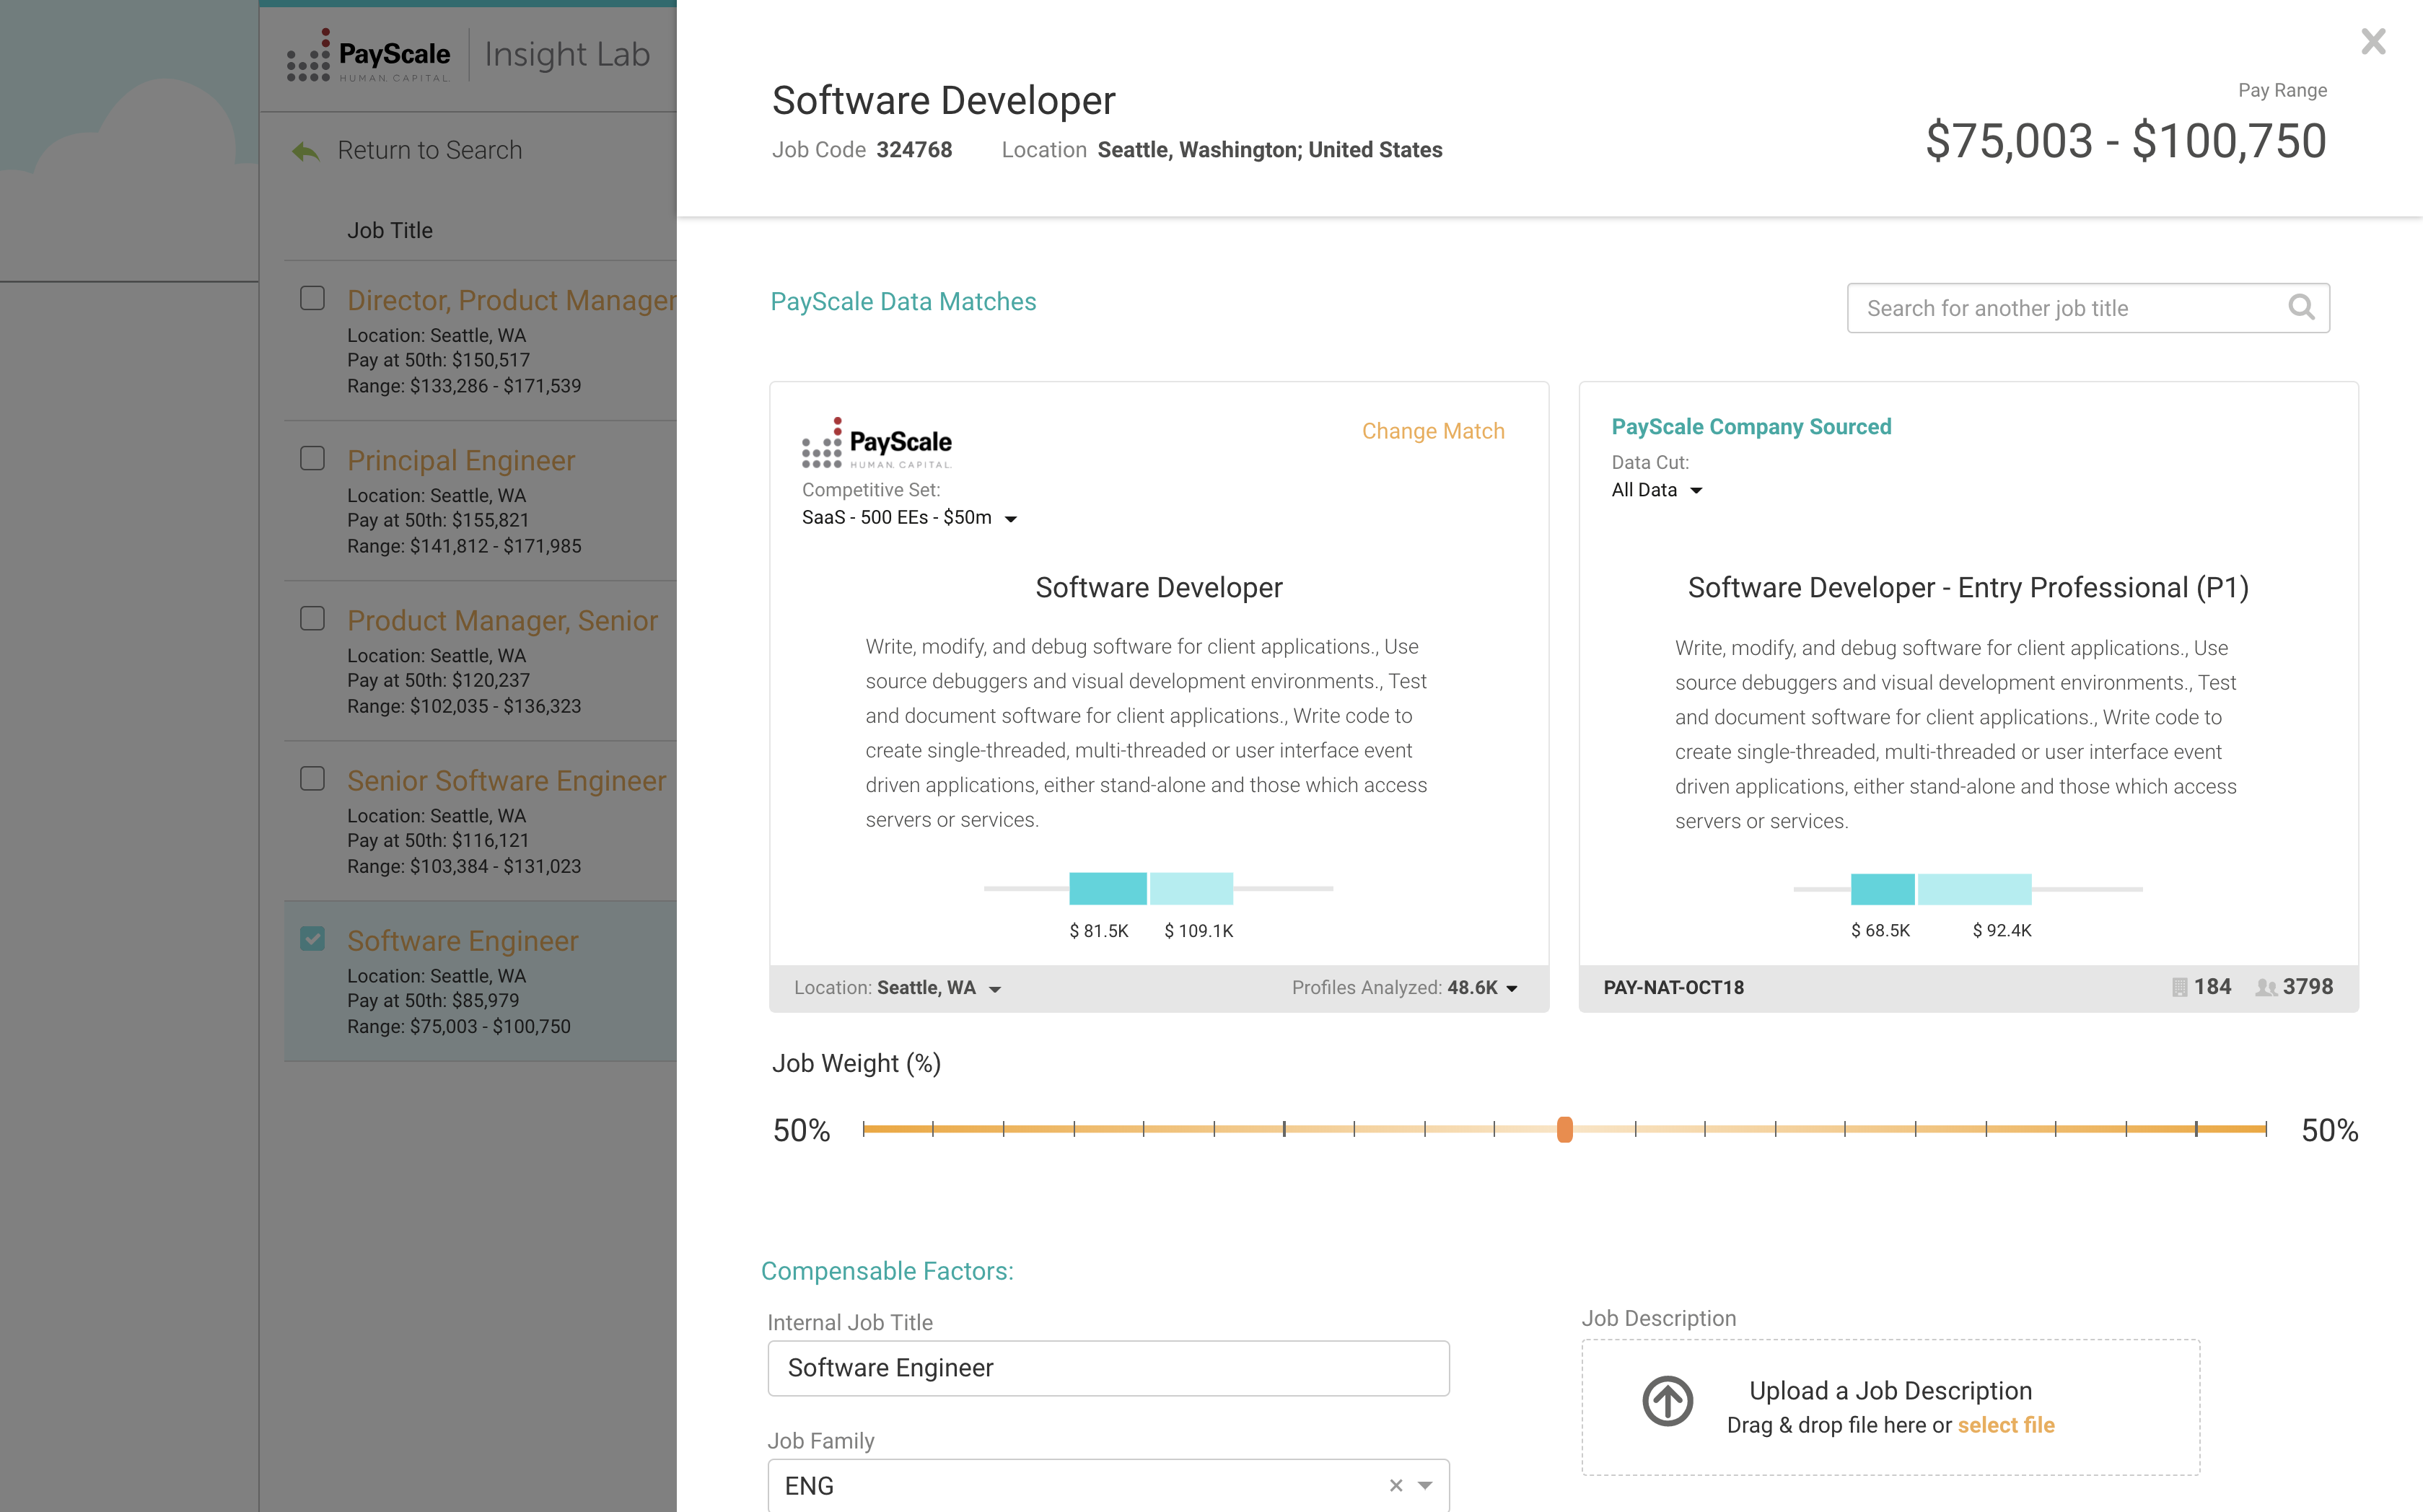
Task: Click the Internal Job Title input field
Action: click(x=1108, y=1368)
